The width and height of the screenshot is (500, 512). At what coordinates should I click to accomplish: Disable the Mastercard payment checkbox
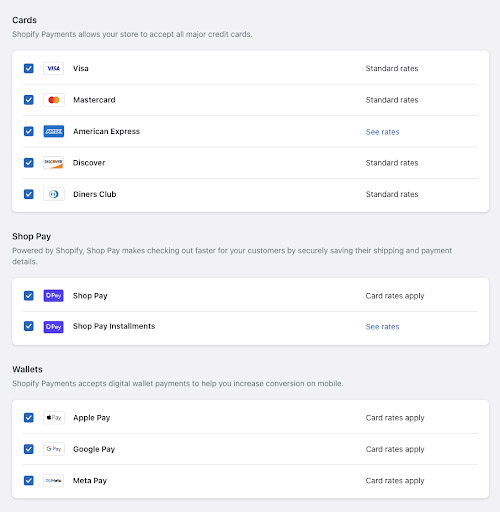click(29, 100)
